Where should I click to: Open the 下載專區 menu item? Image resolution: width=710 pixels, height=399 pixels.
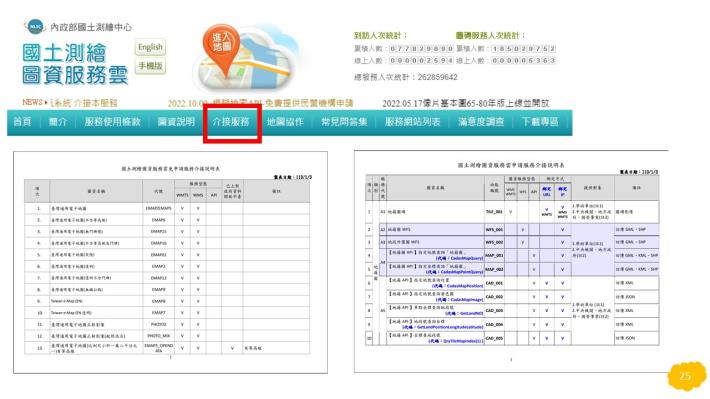540,122
